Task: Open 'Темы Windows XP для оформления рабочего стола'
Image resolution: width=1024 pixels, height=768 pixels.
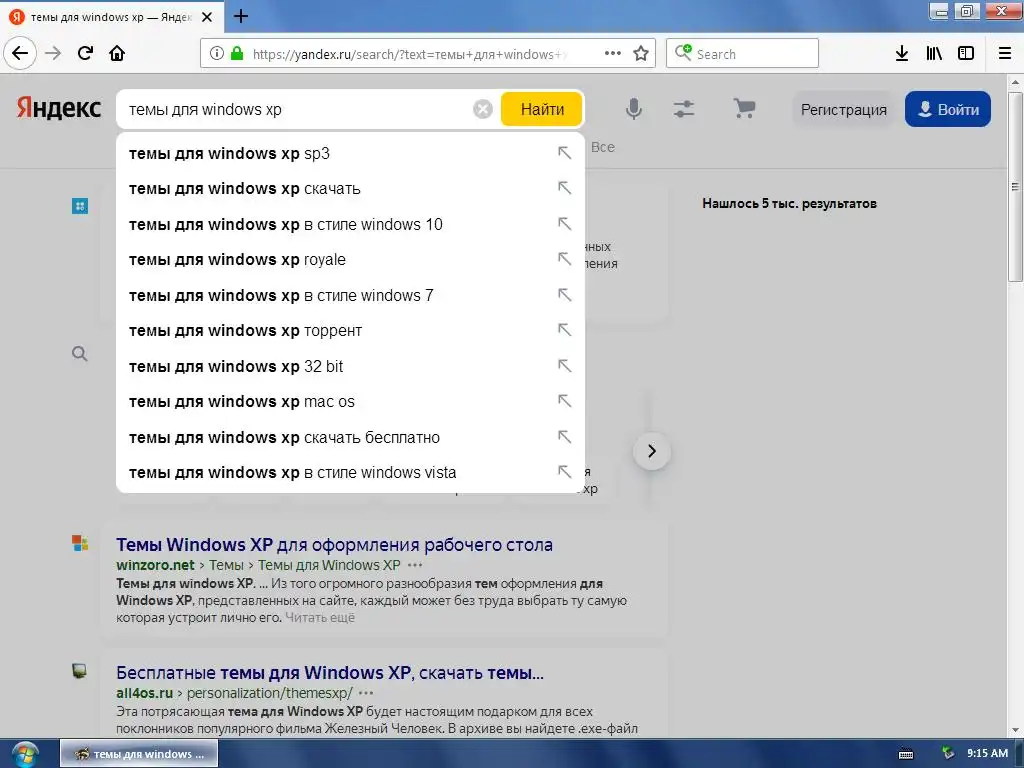Action: point(334,545)
